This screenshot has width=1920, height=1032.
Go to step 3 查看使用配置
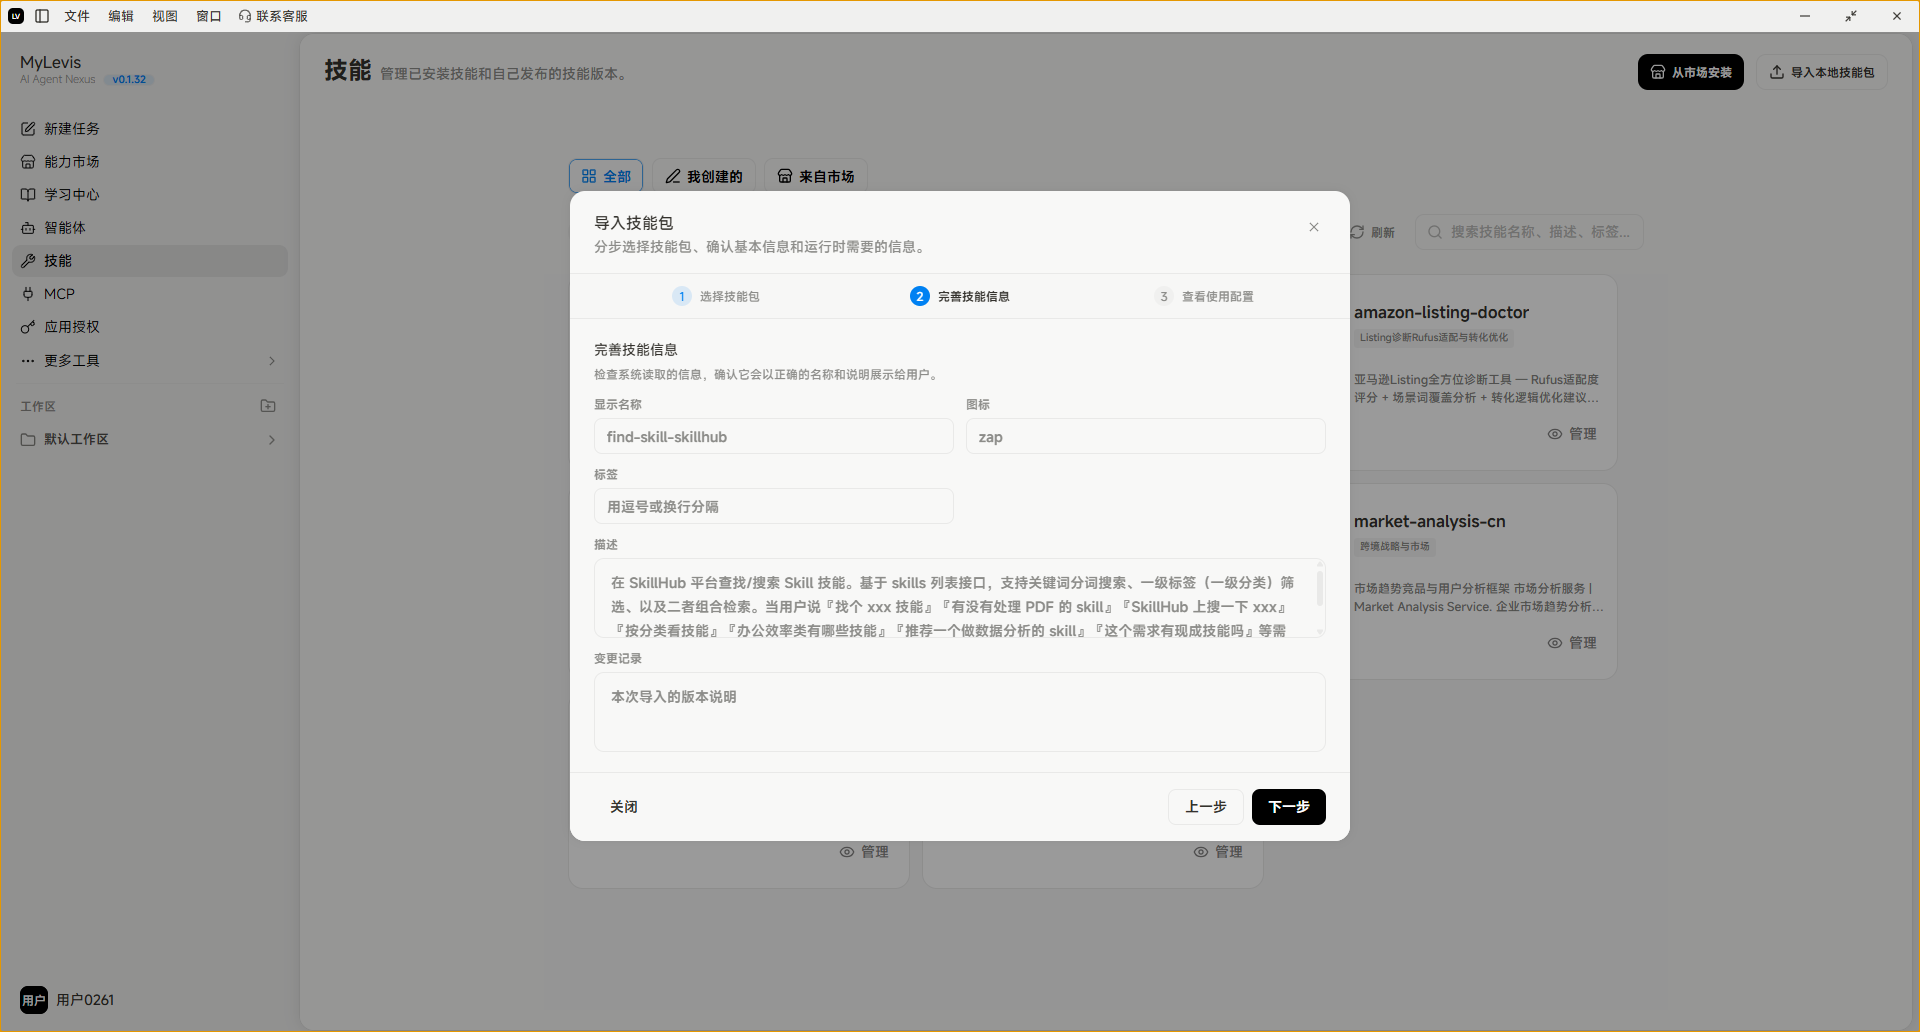1204,296
